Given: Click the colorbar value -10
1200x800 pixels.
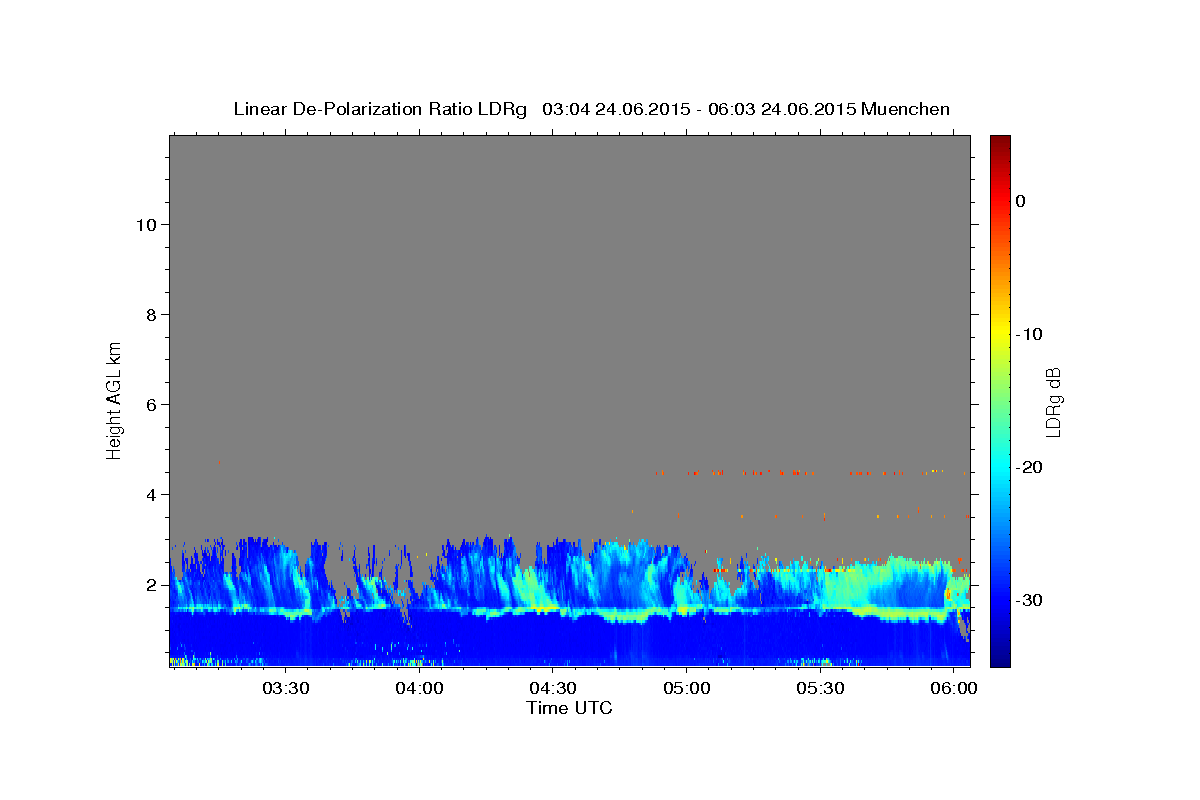Looking at the screenshot, I should [x=1029, y=334].
